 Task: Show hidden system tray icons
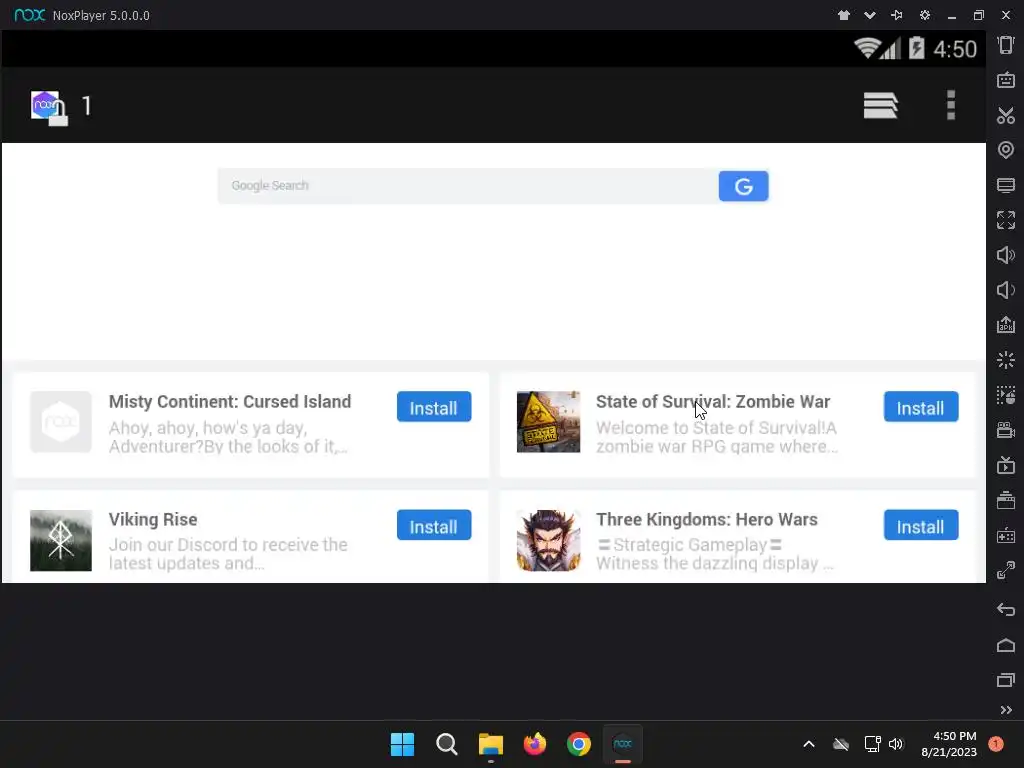coord(808,744)
